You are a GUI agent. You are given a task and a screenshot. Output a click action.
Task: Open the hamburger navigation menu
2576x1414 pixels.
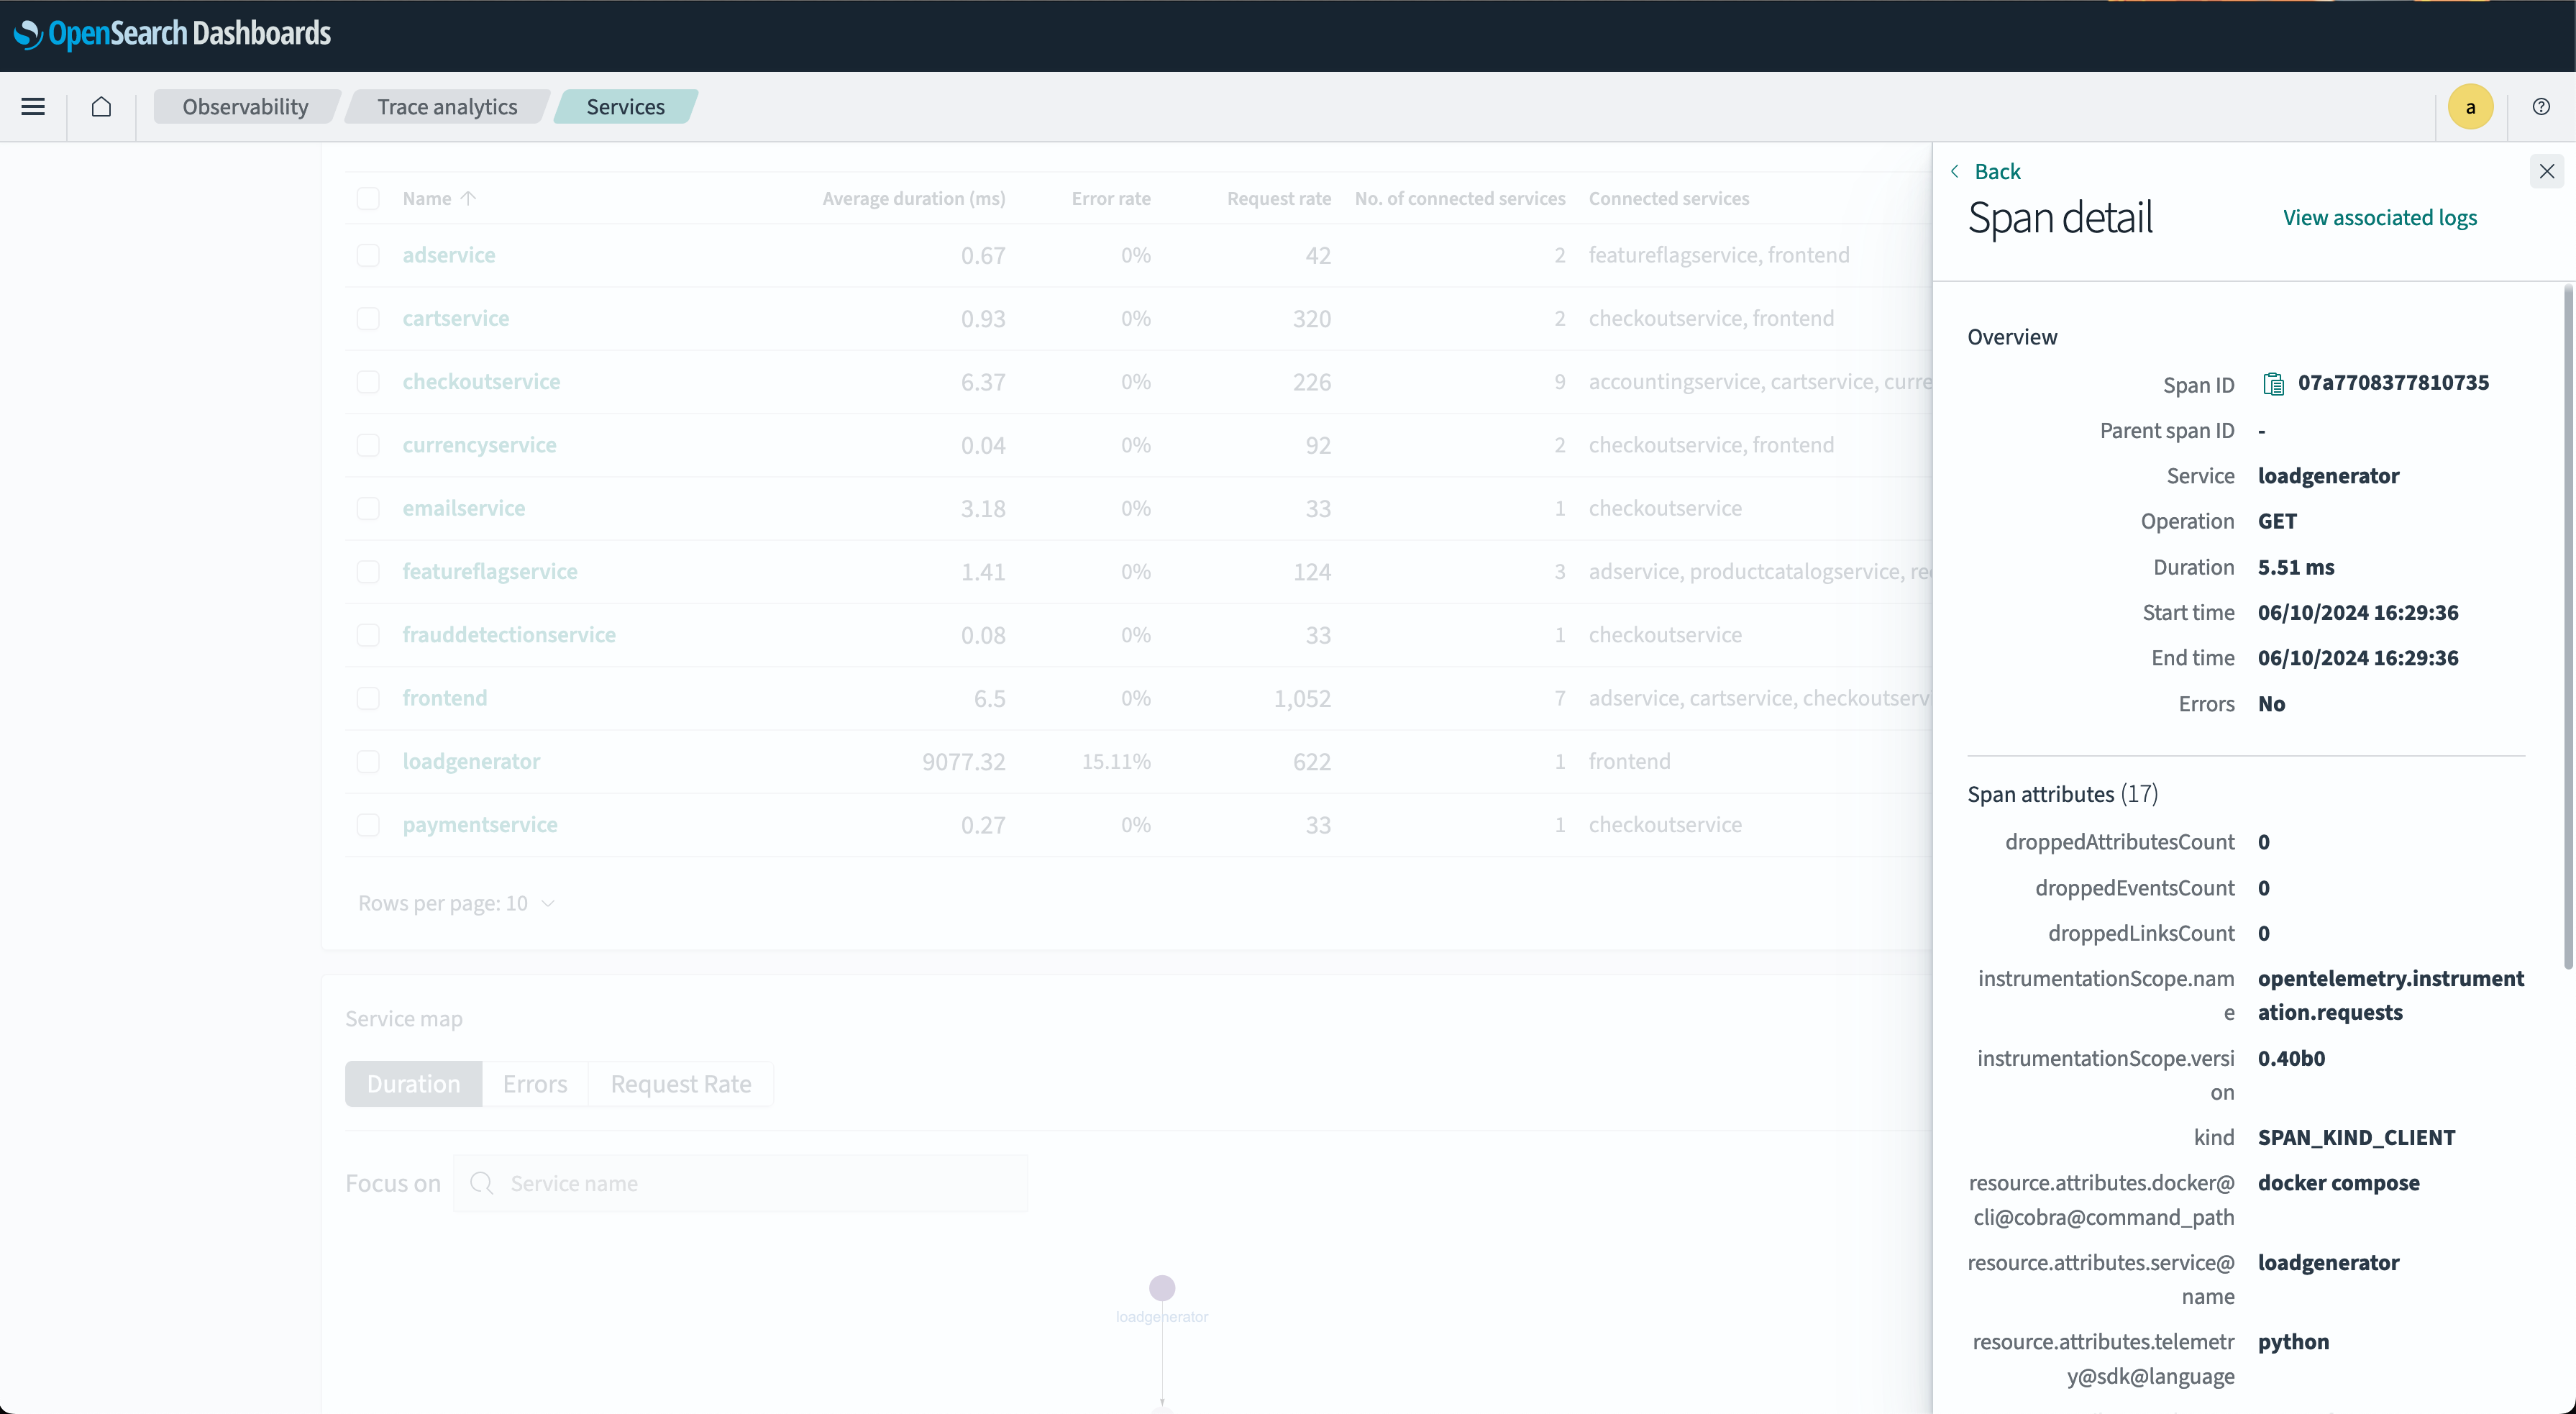click(33, 107)
